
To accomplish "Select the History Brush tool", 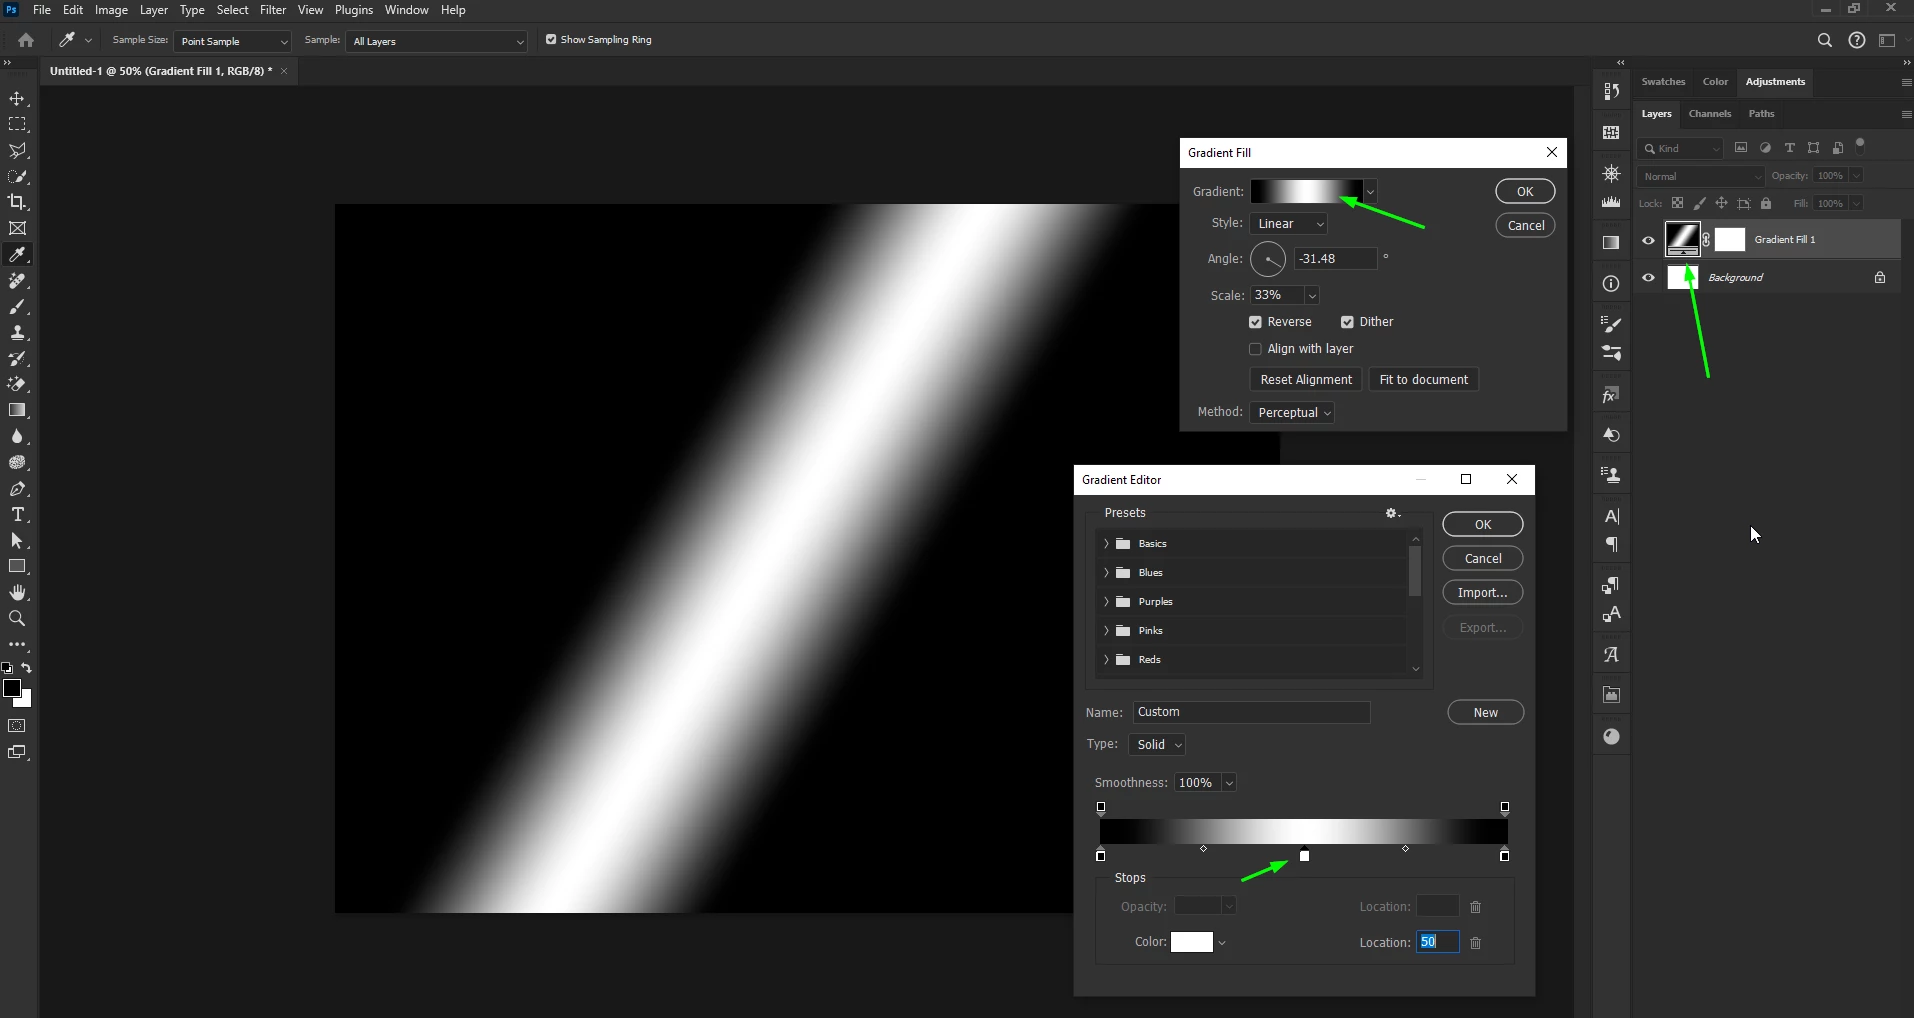I will coord(17,359).
